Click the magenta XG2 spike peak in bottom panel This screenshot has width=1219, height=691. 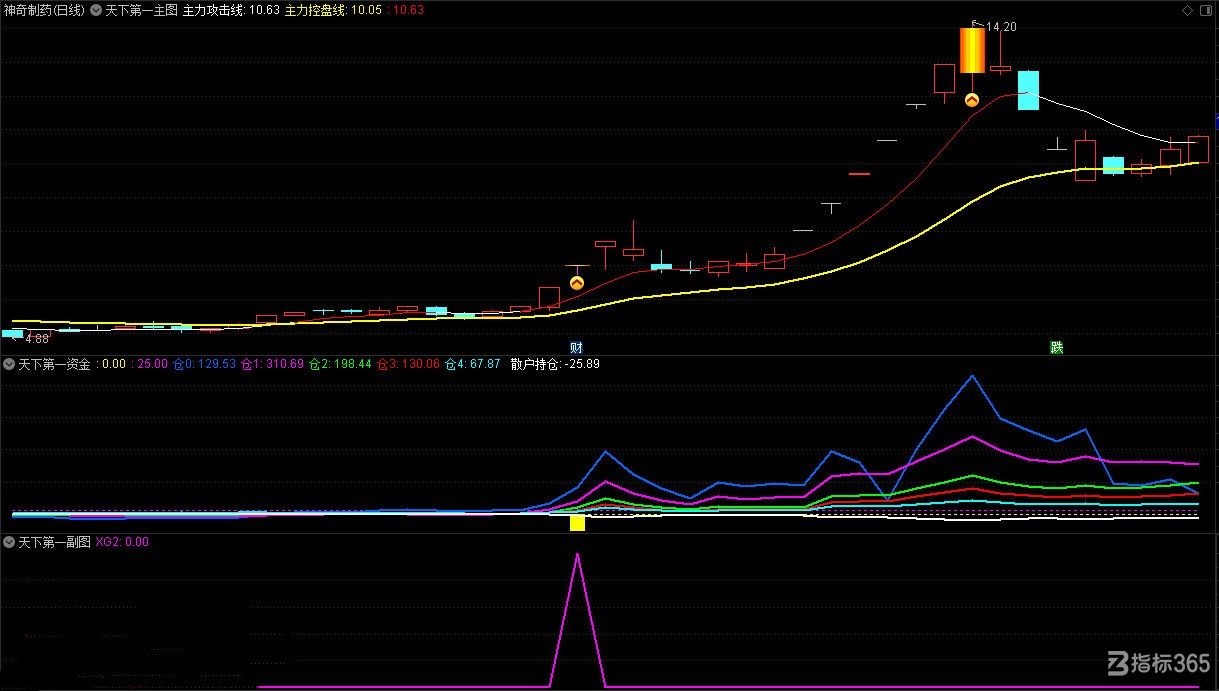click(577, 554)
